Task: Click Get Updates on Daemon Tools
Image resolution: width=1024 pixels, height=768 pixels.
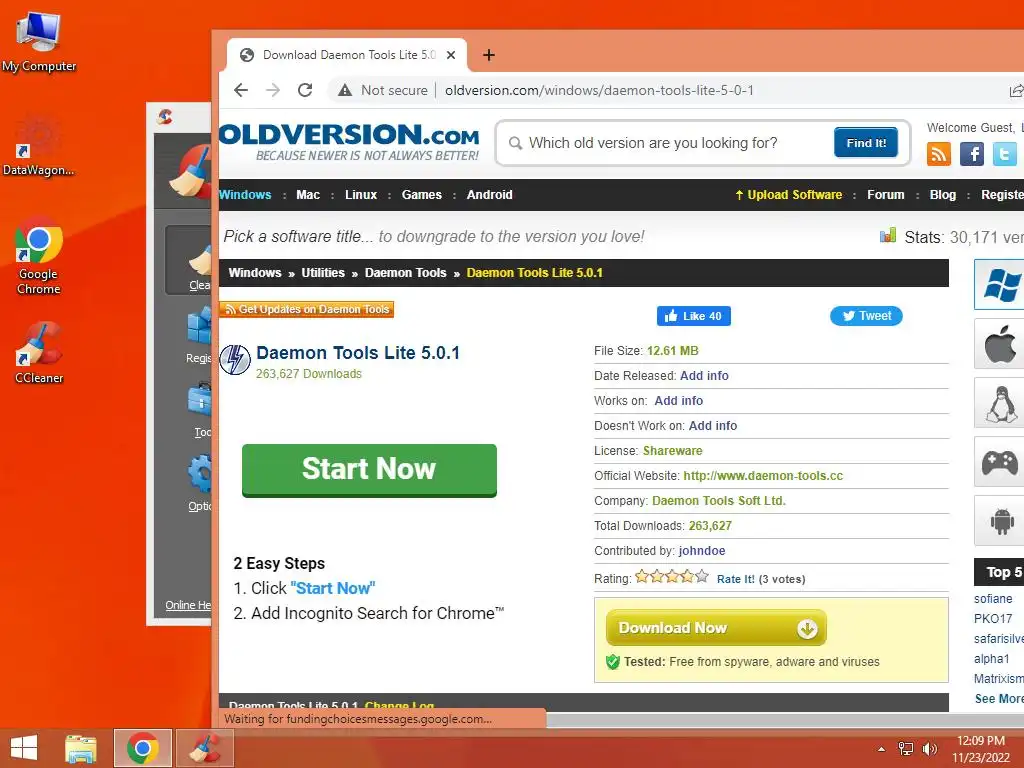Action: tap(306, 309)
